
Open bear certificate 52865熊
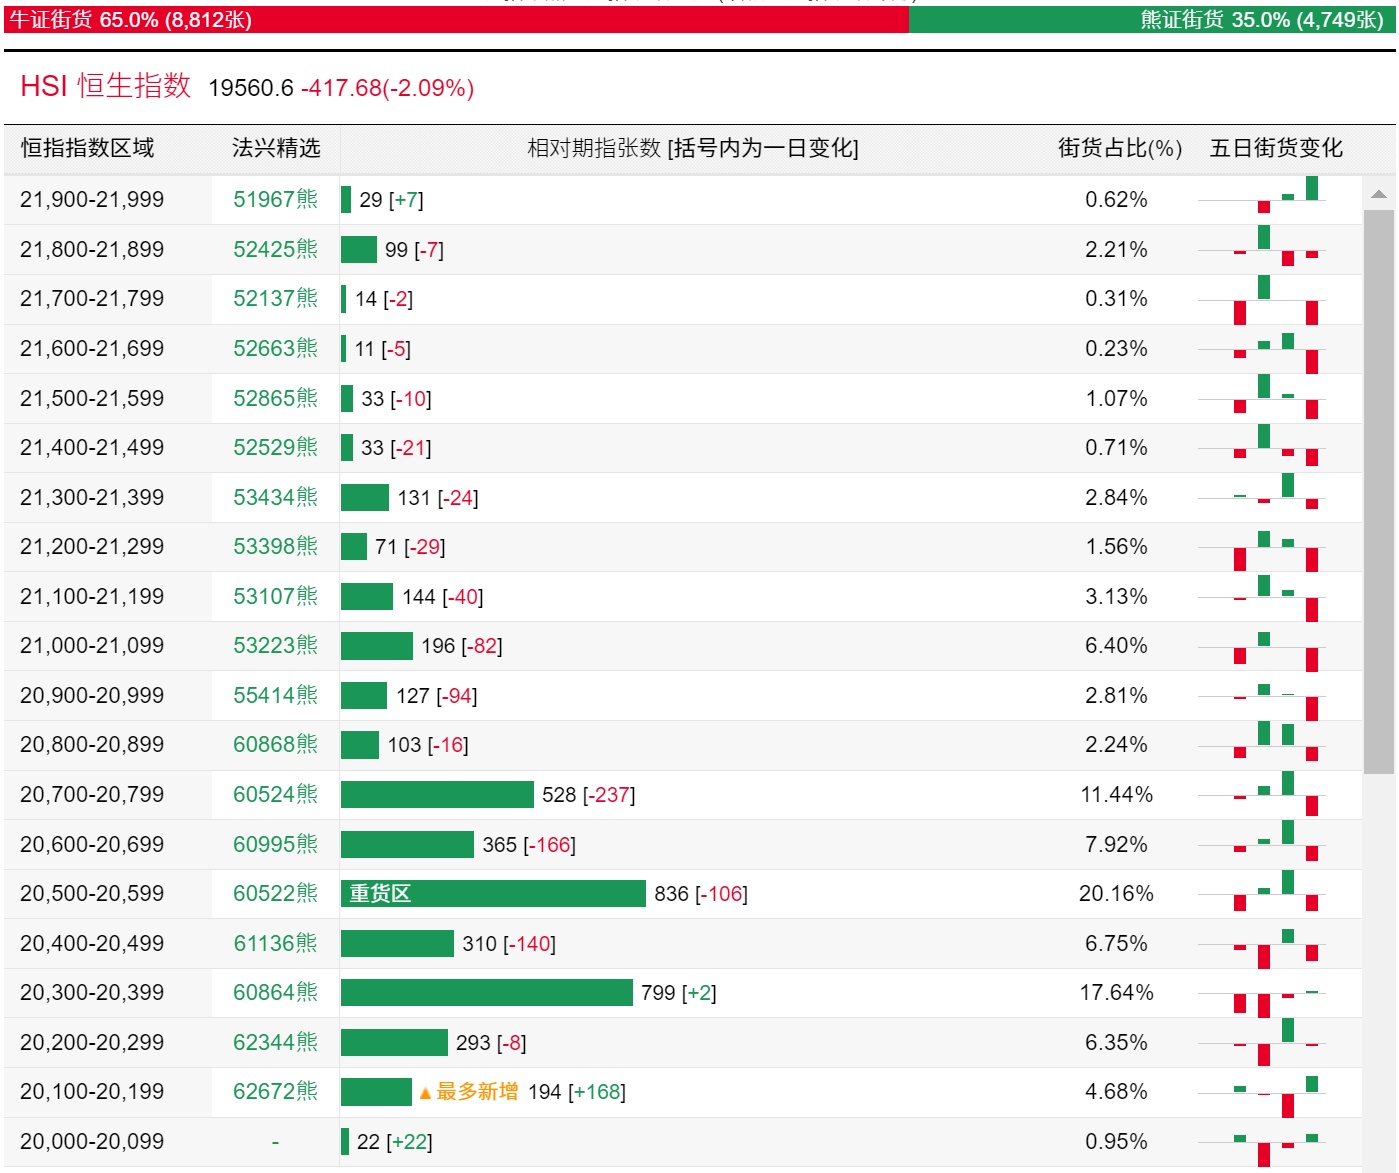(275, 398)
